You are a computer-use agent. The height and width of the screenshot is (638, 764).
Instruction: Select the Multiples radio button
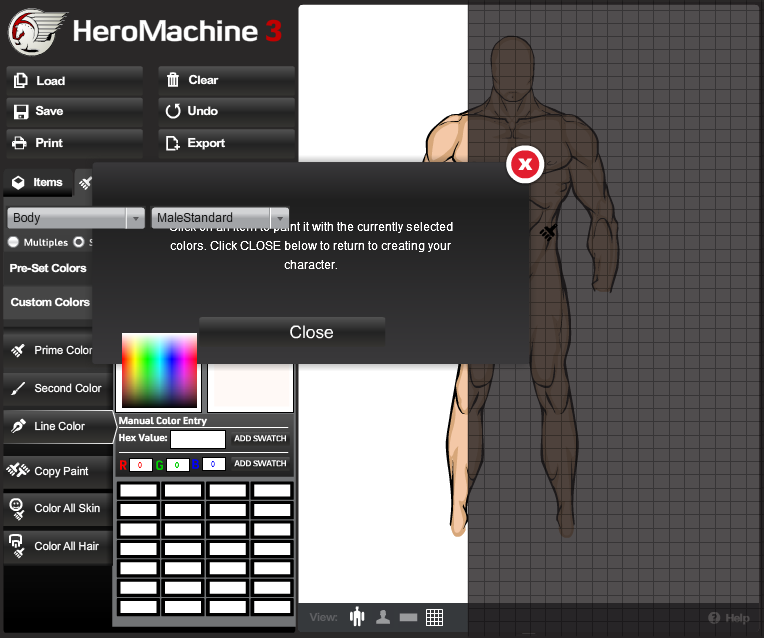13,242
